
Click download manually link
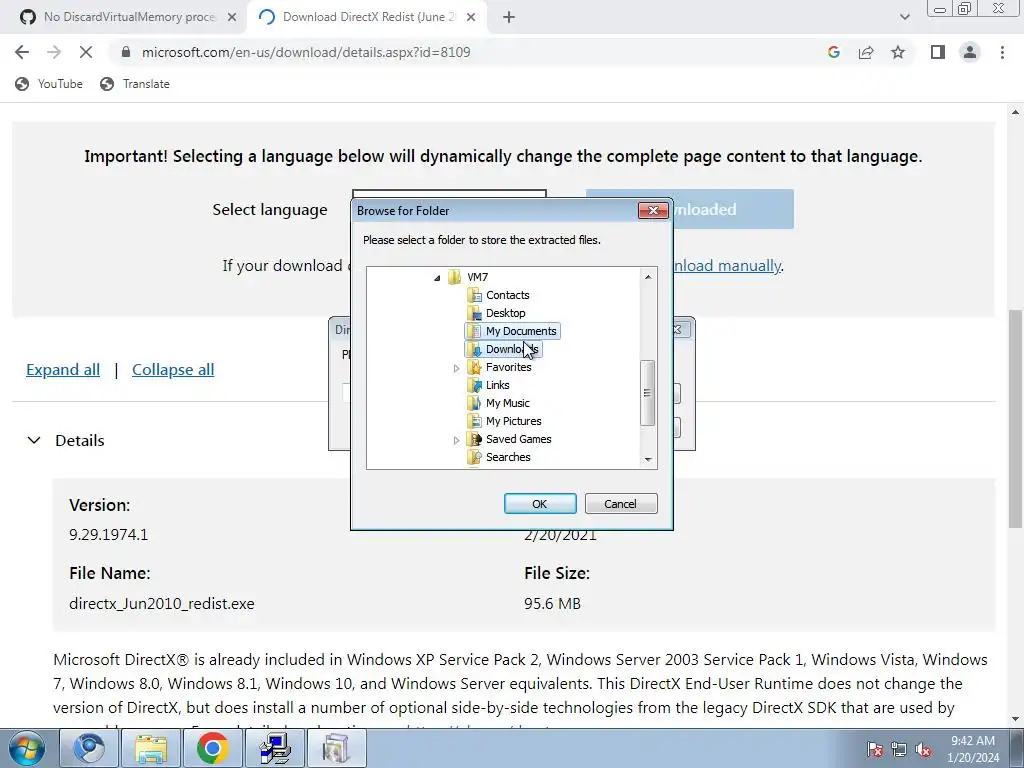pos(727,265)
